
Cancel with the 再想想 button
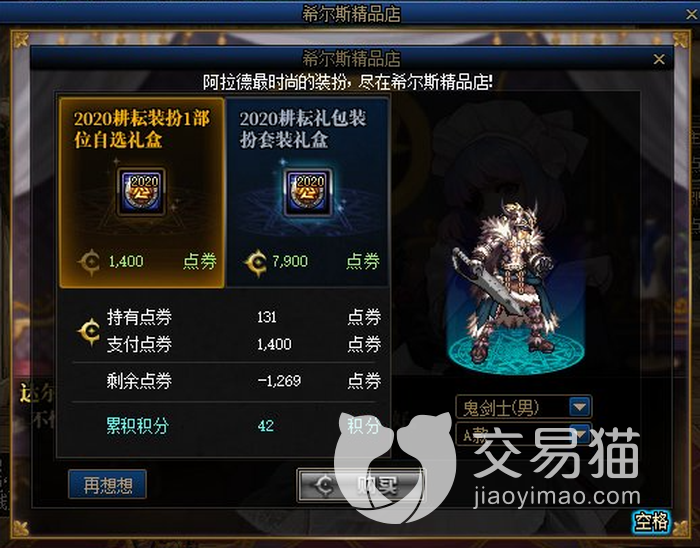(x=108, y=485)
